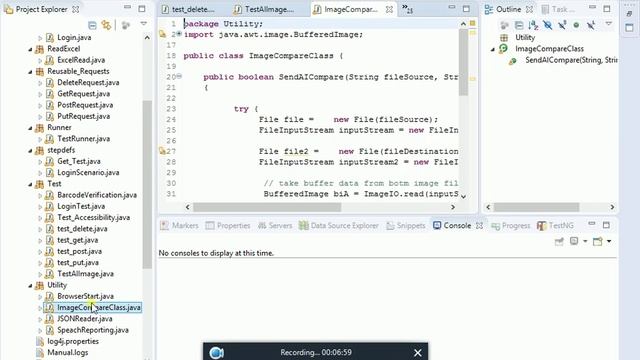Click Focus on Active Task icon in Outline
The height and width of the screenshot is (360, 640).
coord(504,25)
